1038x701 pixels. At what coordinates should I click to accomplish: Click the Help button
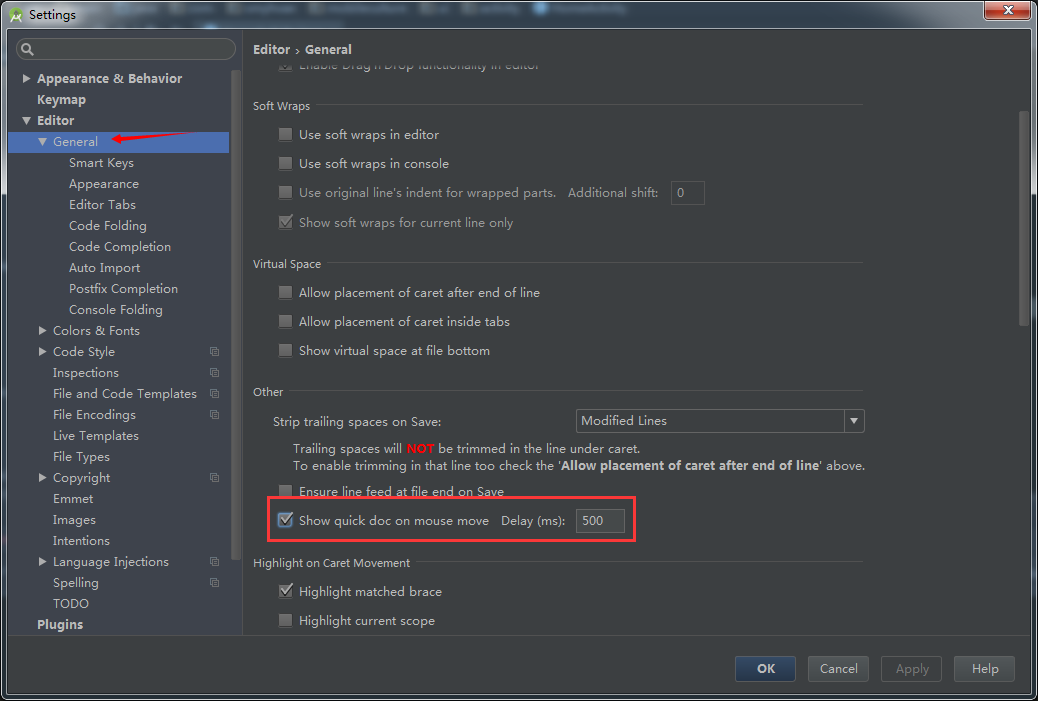click(x=984, y=669)
